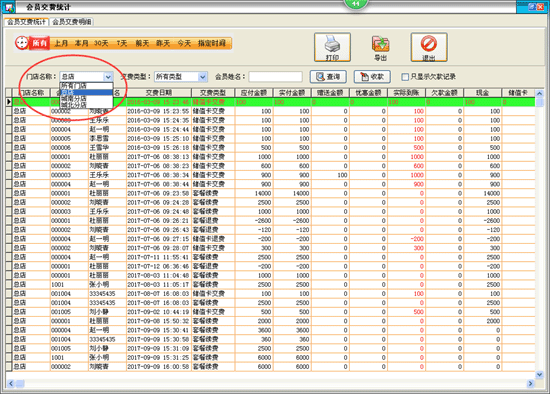
Task: Sort by 交费日期 column header
Action: click(159, 93)
